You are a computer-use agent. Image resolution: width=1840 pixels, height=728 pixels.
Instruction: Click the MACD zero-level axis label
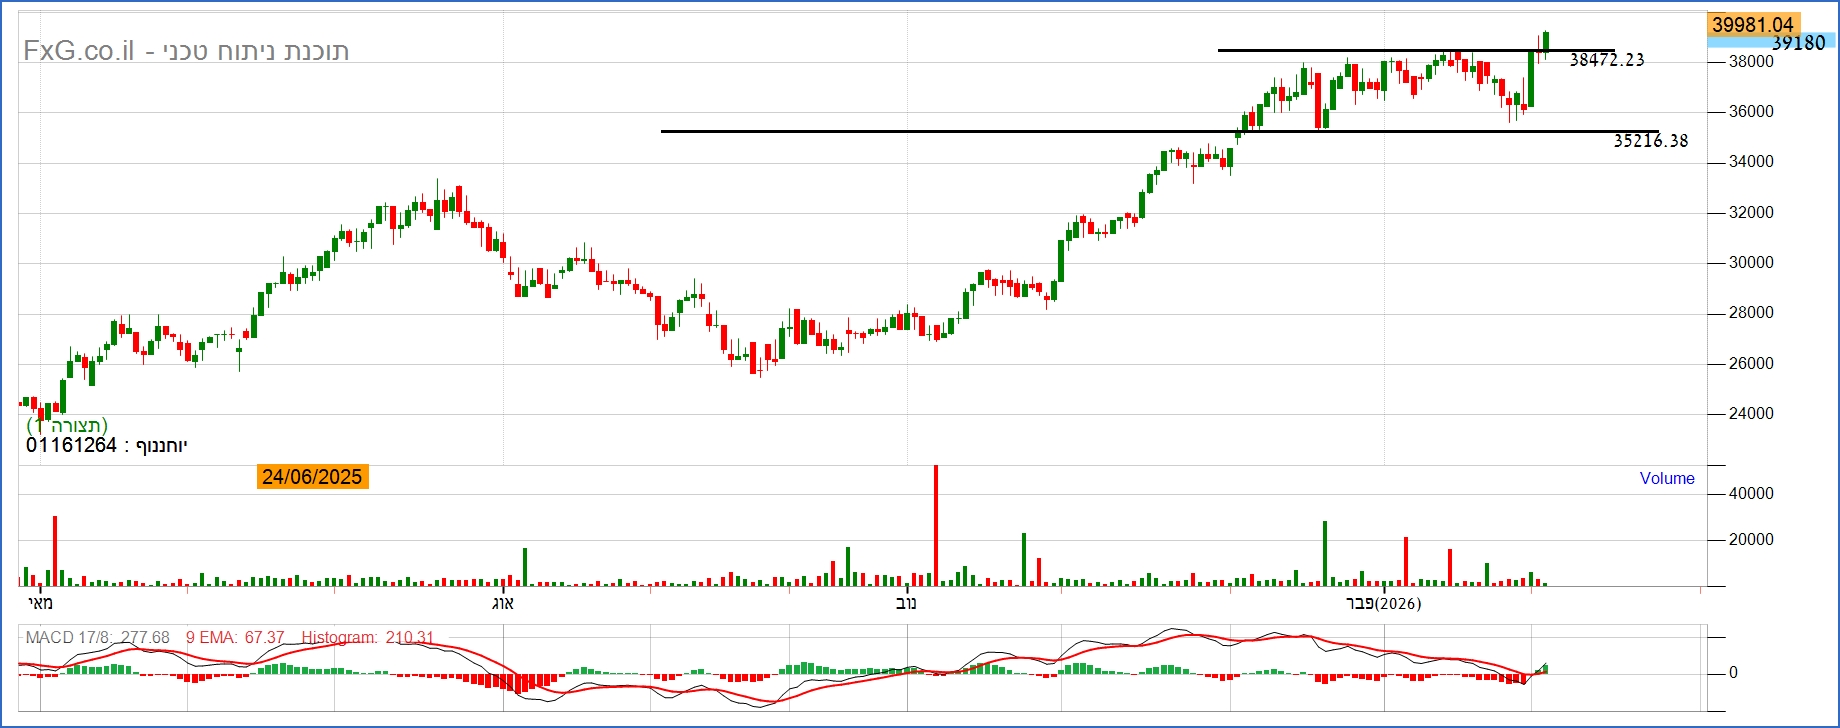(1734, 673)
